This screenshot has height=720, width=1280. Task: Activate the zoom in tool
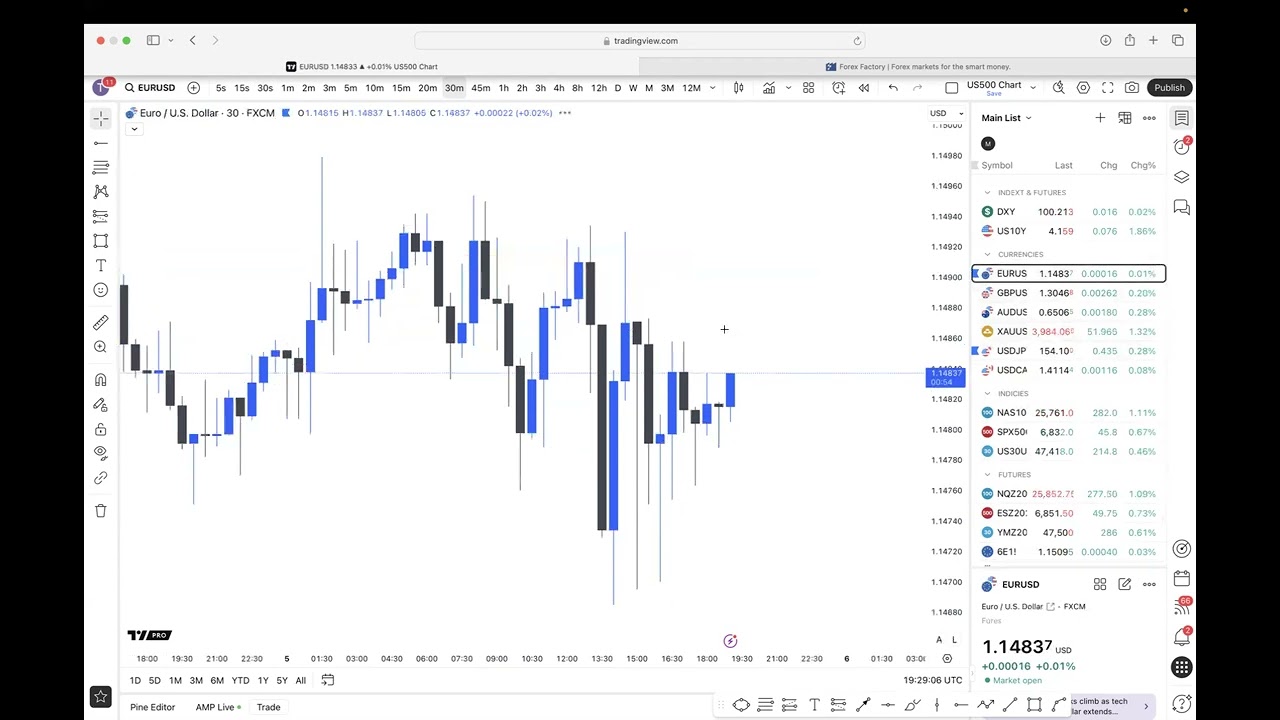[x=101, y=347]
